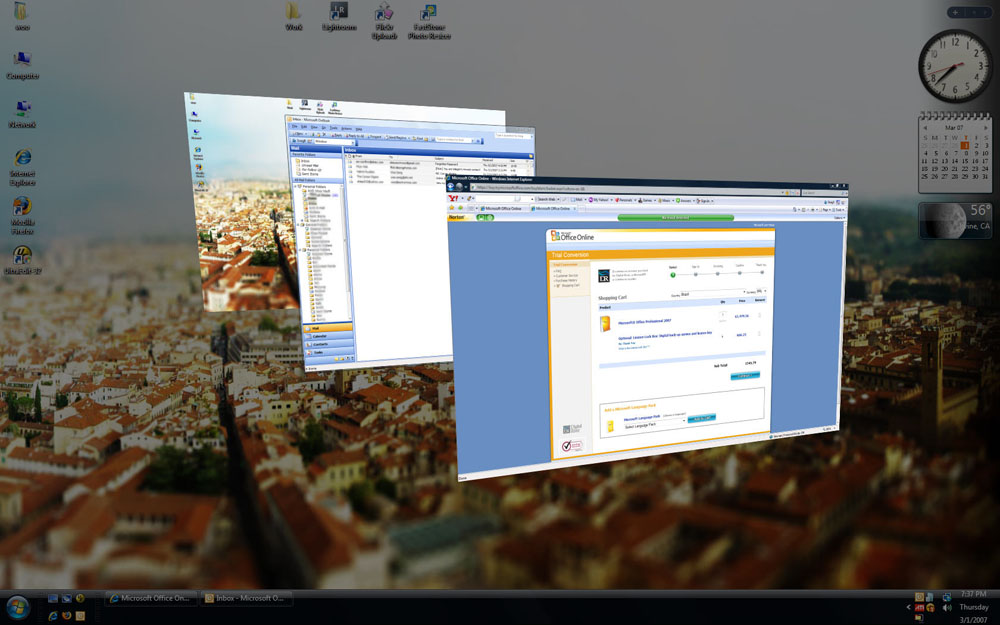1000x625 pixels.
Task: Open the top-left desktop folder icon
Action: (22, 17)
